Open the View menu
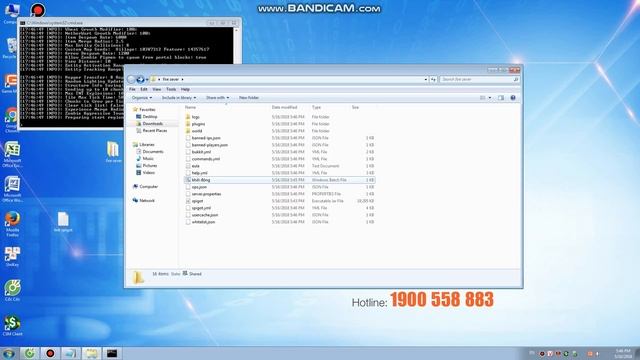The image size is (640, 360). point(157,89)
